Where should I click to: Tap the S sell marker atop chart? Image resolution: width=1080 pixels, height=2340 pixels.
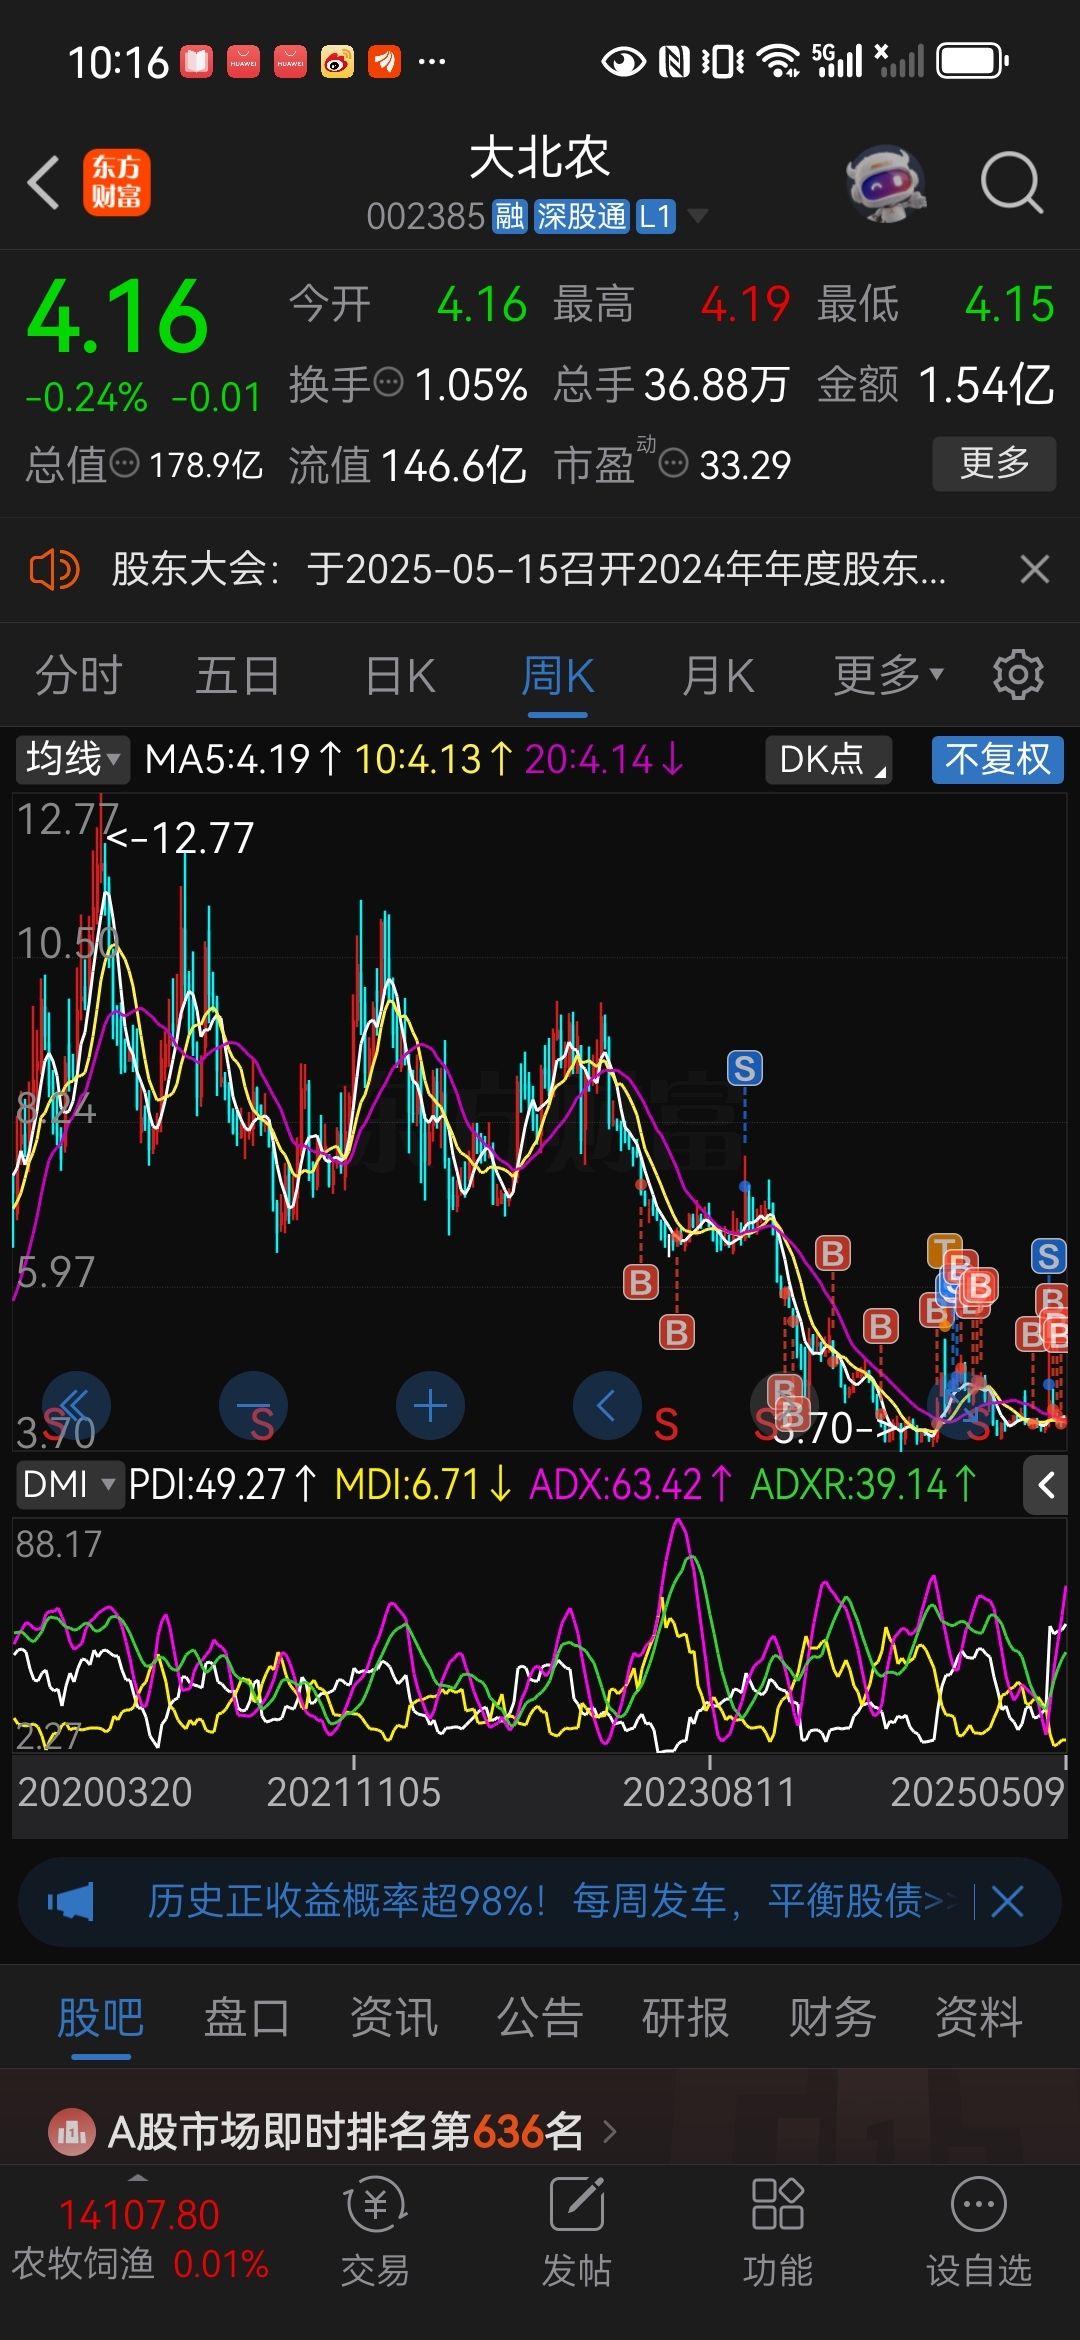[x=744, y=1068]
